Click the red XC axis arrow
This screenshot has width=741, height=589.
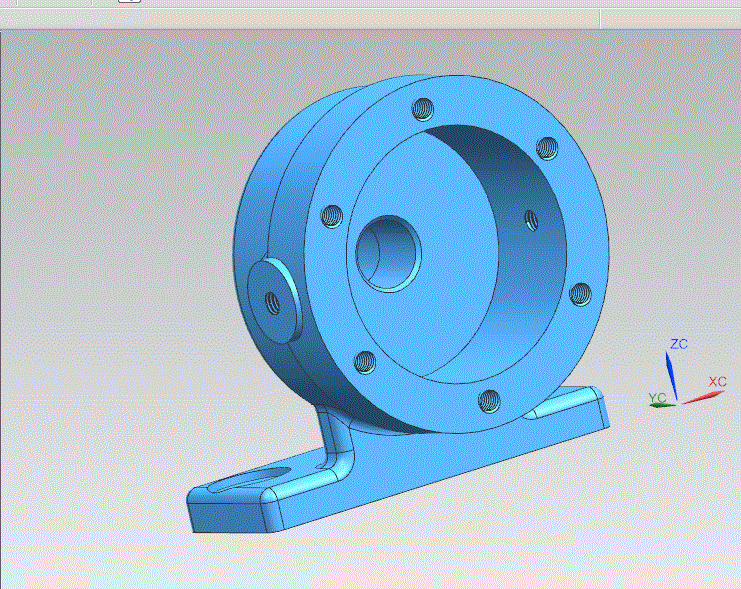point(701,398)
